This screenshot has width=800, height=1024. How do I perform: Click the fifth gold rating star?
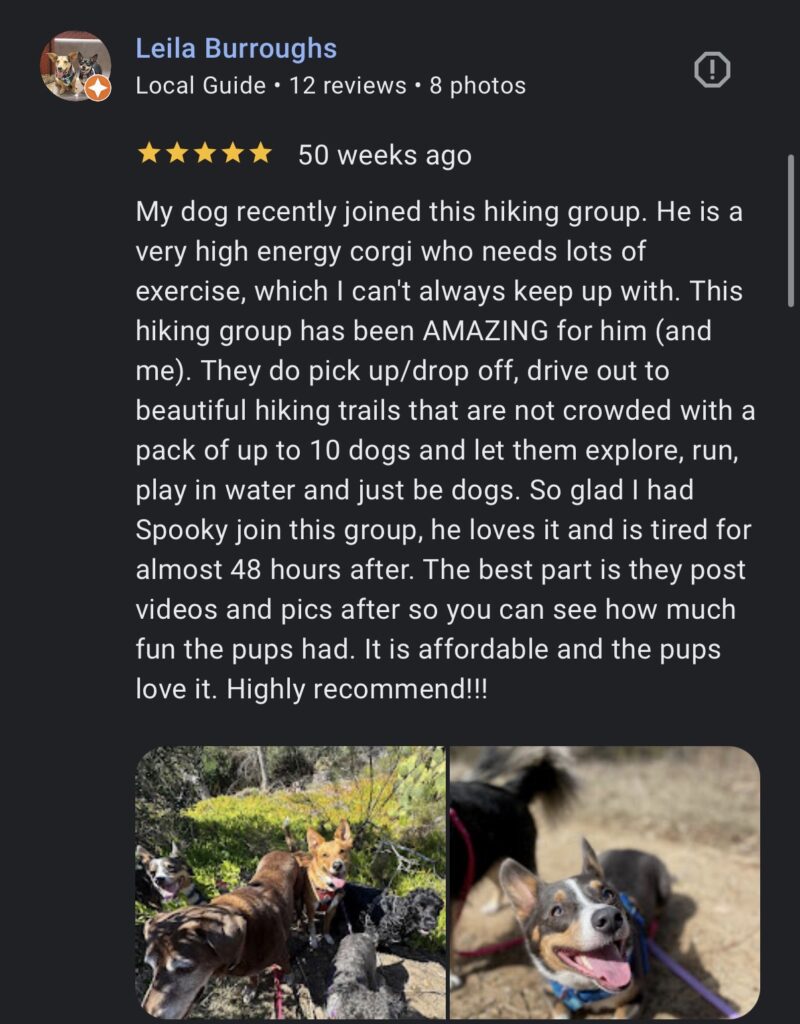[x=261, y=154]
